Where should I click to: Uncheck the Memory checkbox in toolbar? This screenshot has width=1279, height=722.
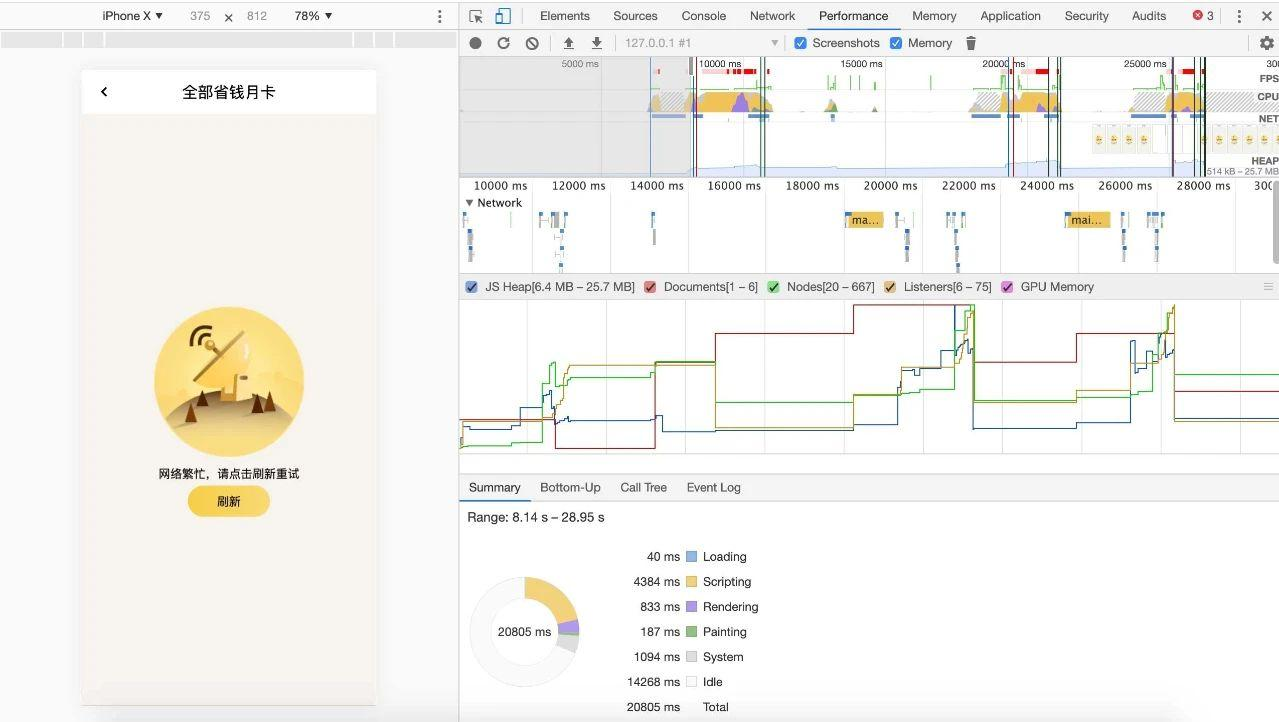[896, 43]
